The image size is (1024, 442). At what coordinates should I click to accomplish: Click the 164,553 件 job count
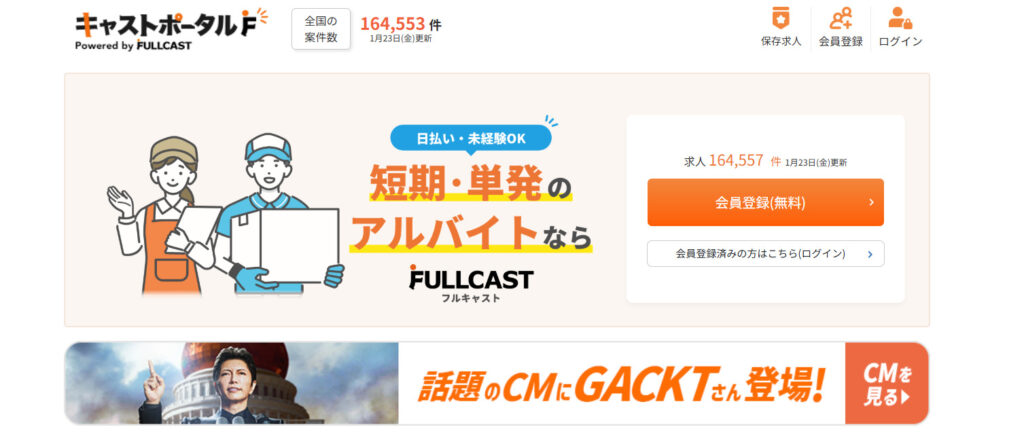[400, 24]
